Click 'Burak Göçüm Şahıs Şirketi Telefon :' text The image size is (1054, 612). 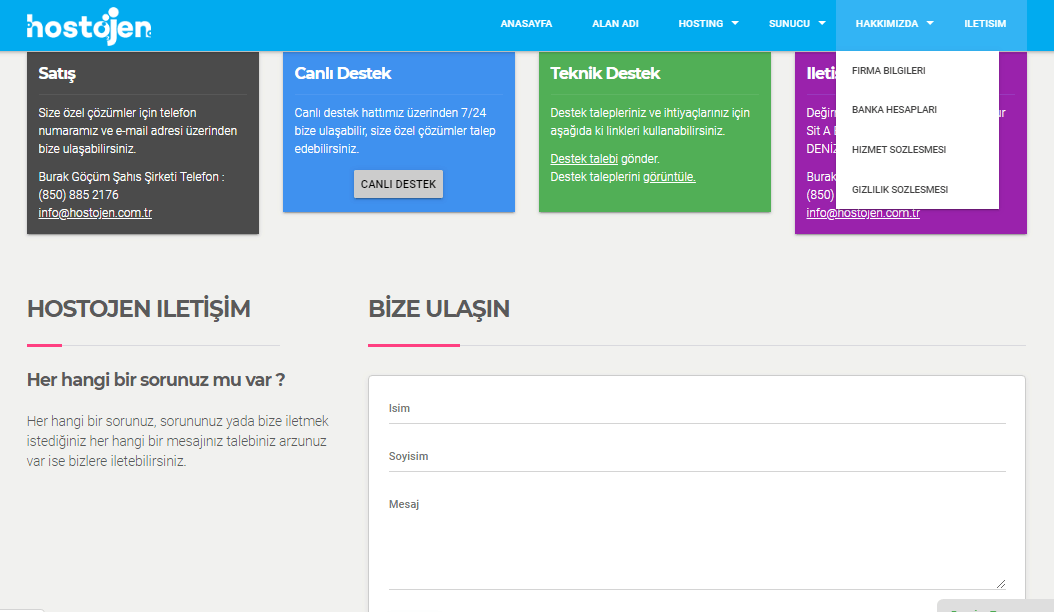[x=131, y=177]
